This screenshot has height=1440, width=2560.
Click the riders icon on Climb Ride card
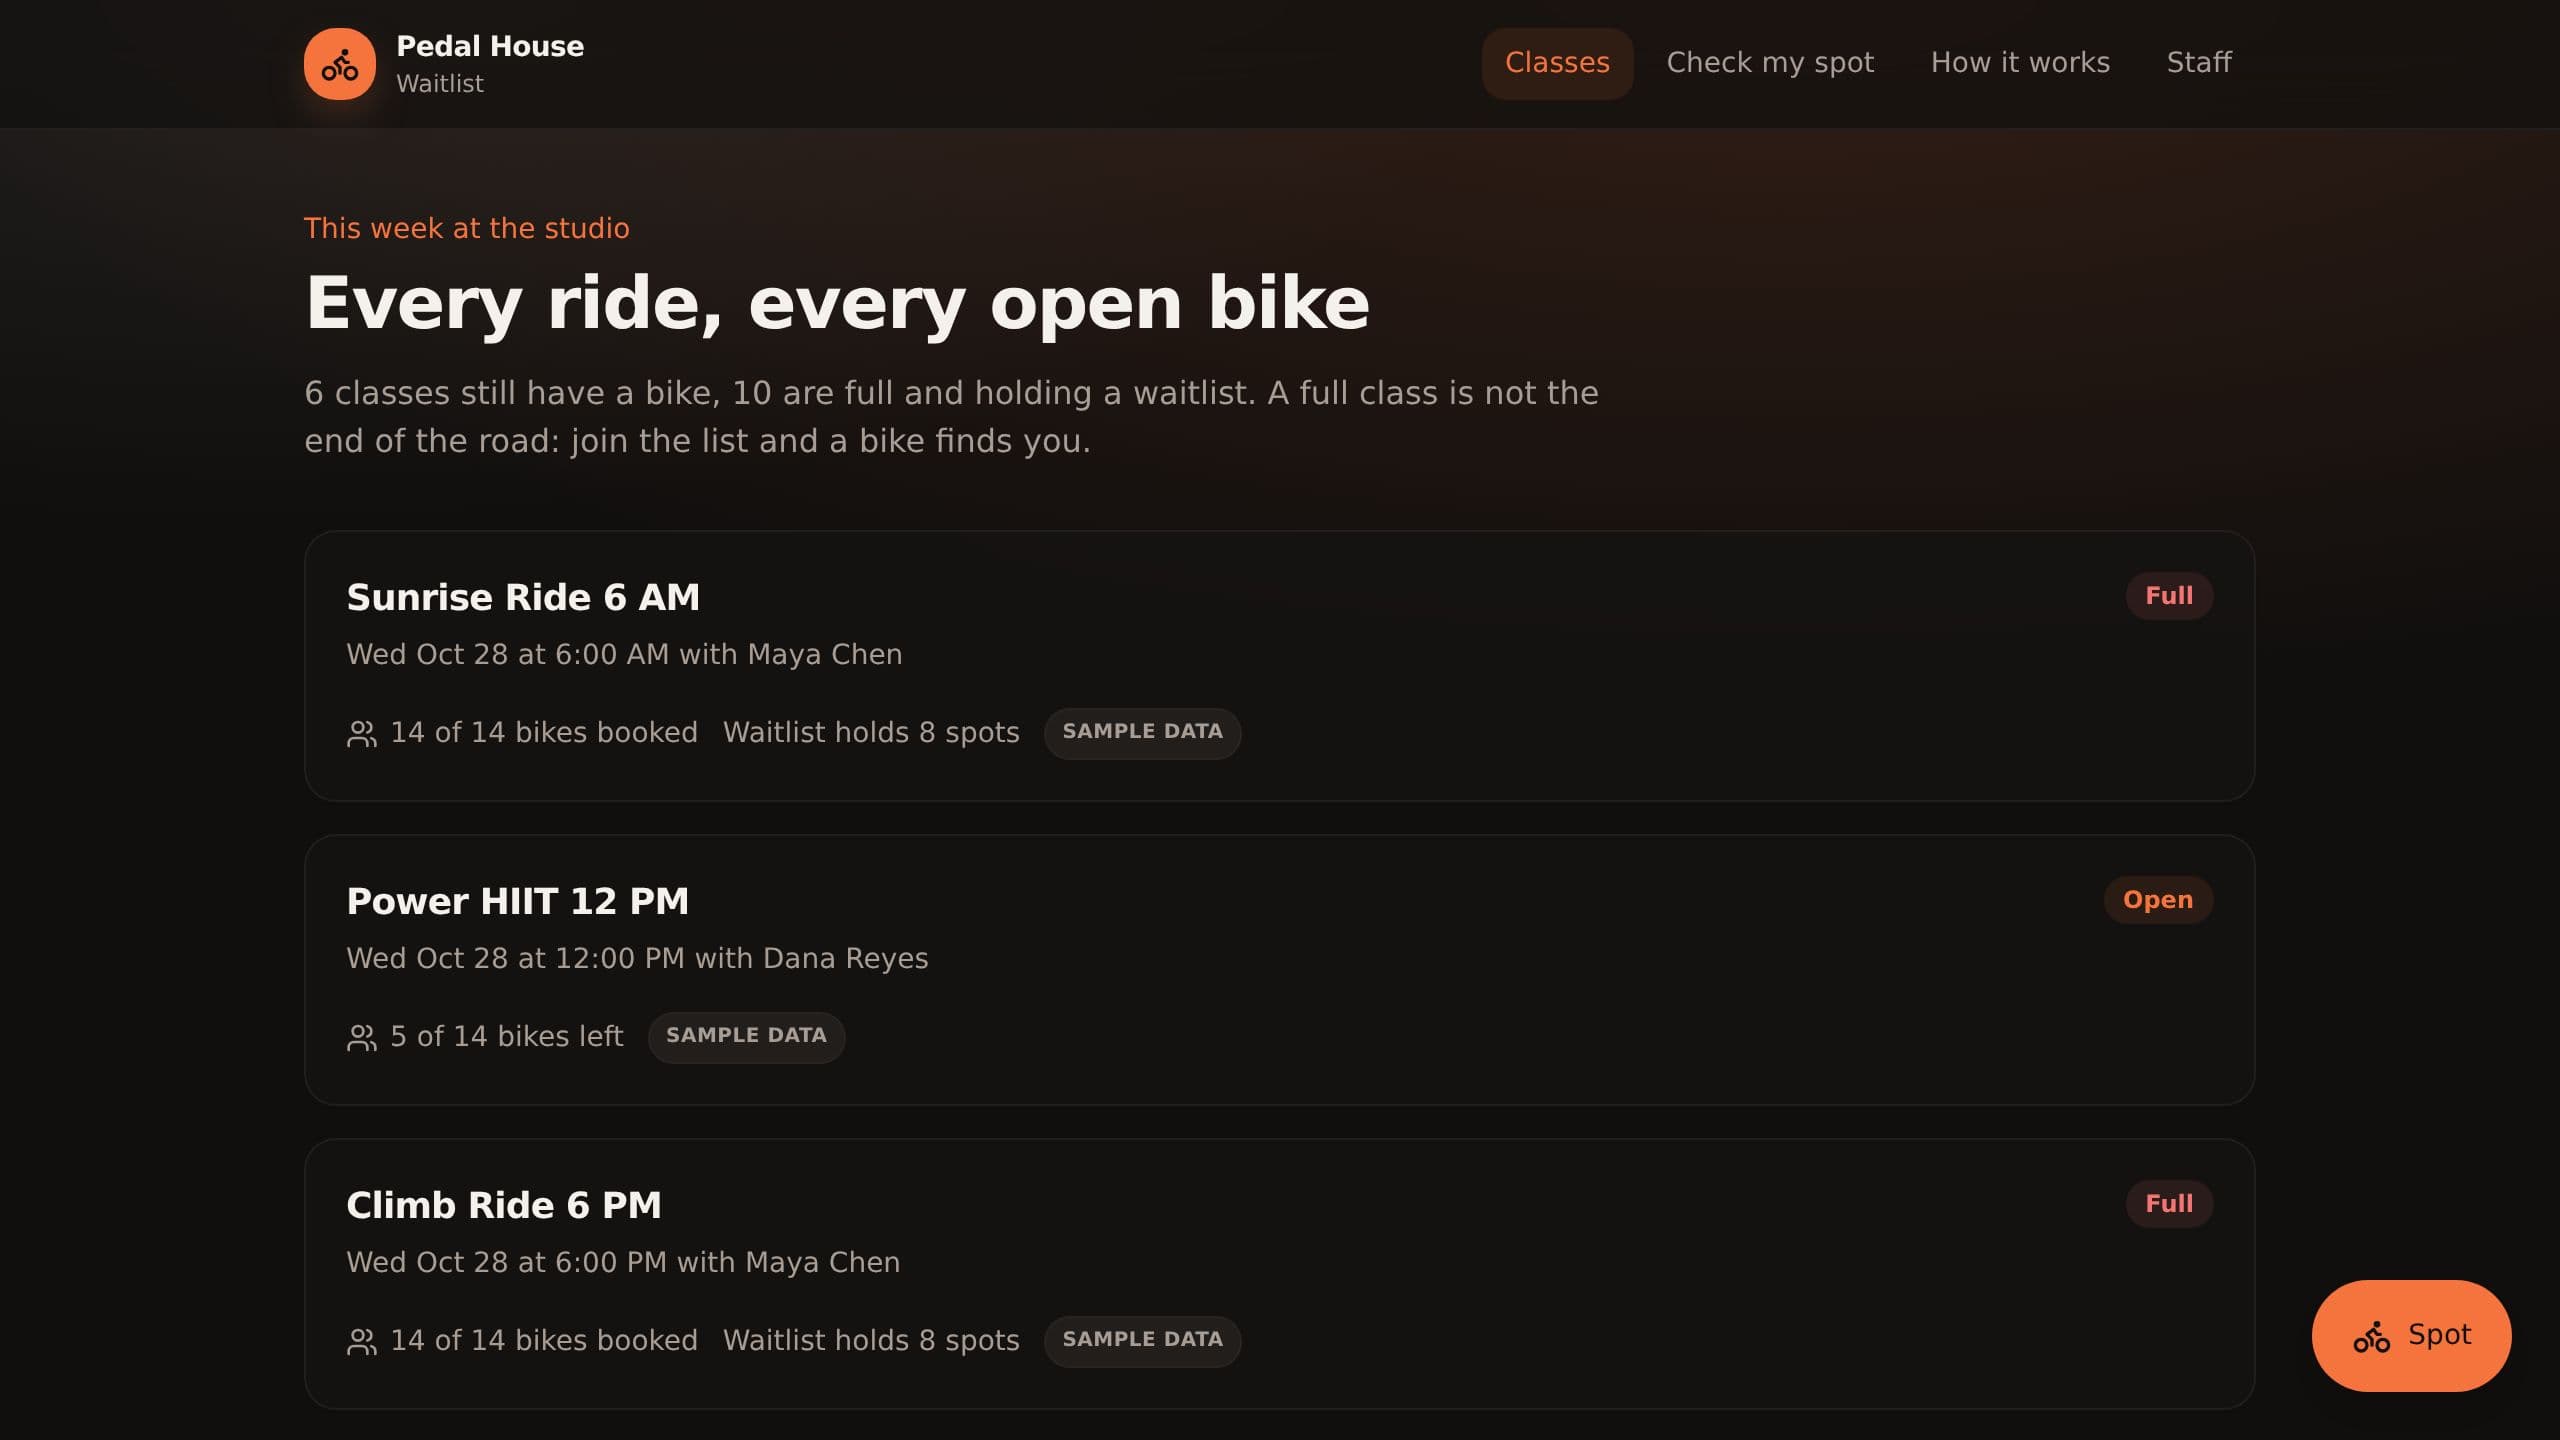[362, 1341]
